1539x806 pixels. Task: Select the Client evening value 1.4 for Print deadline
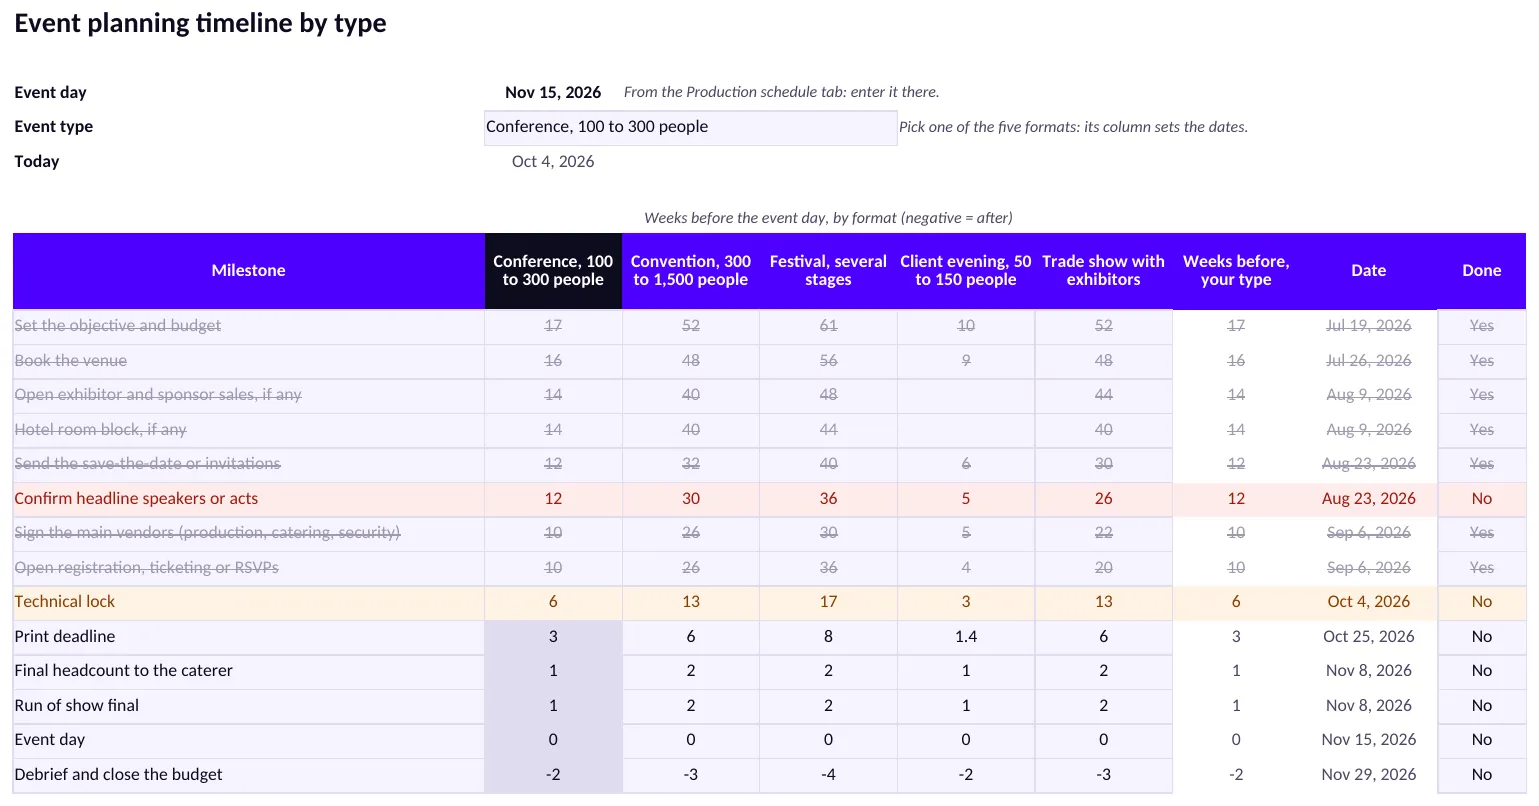966,637
